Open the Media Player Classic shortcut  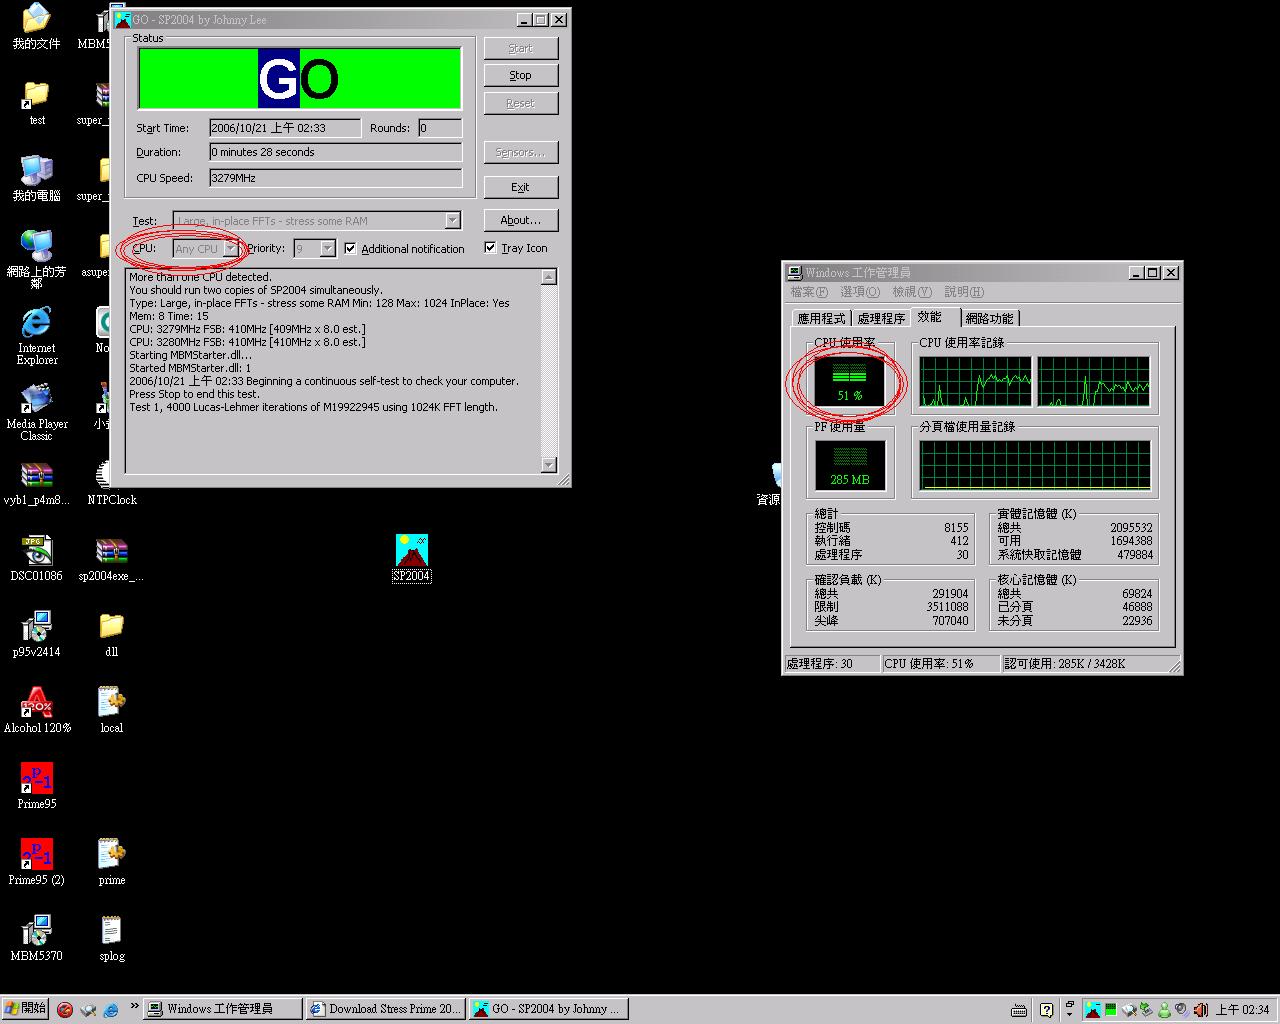click(x=36, y=412)
